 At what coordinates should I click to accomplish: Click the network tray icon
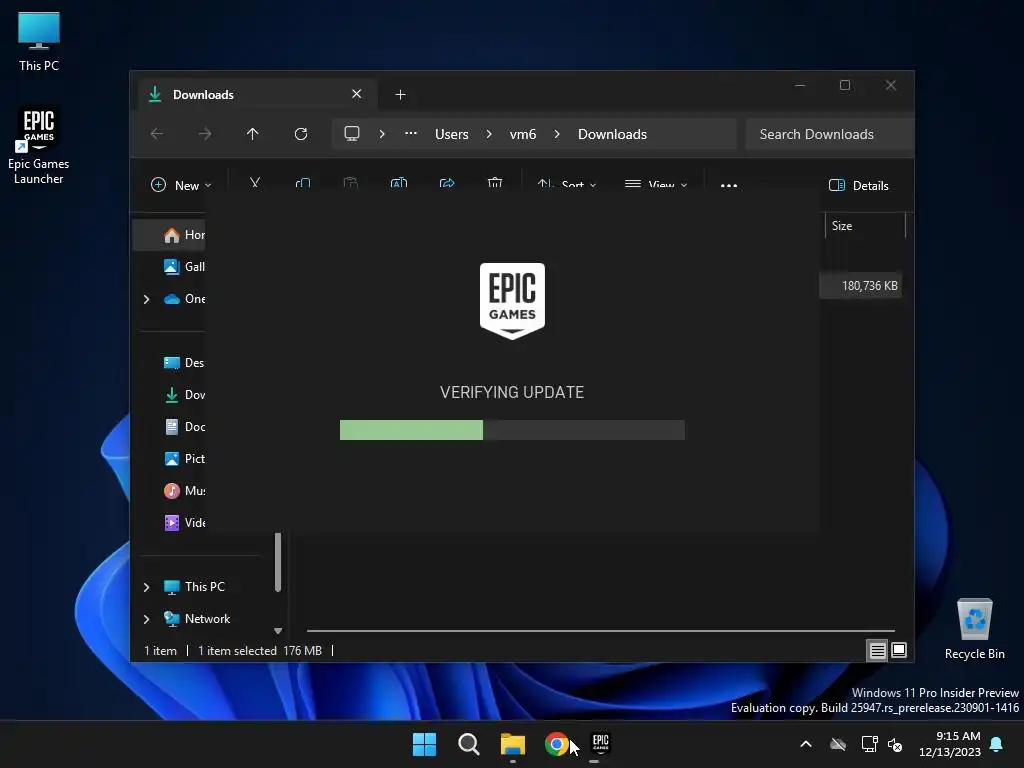point(869,744)
